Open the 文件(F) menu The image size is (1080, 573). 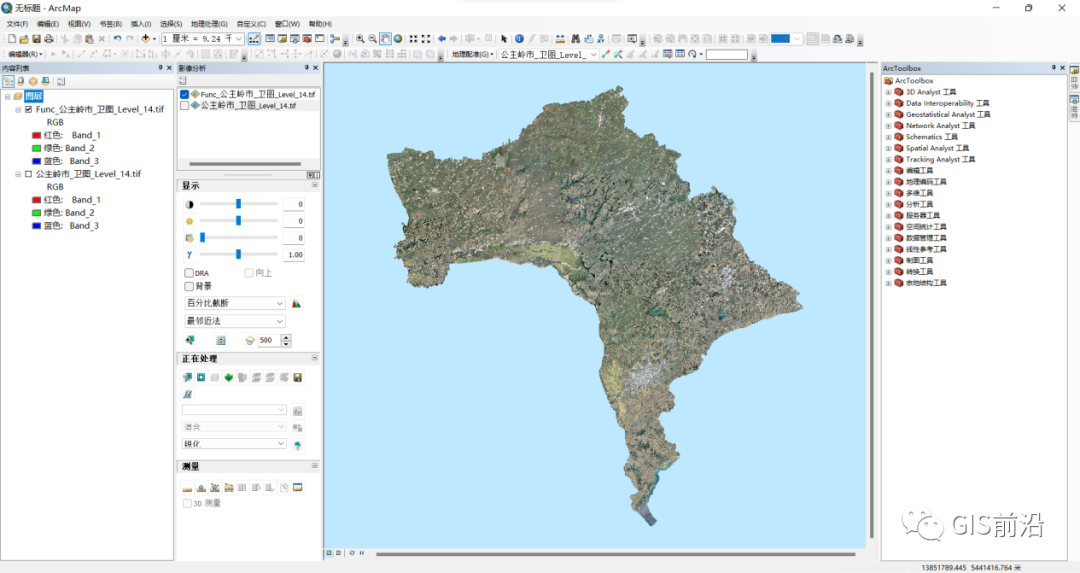pyautogui.click(x=17, y=24)
